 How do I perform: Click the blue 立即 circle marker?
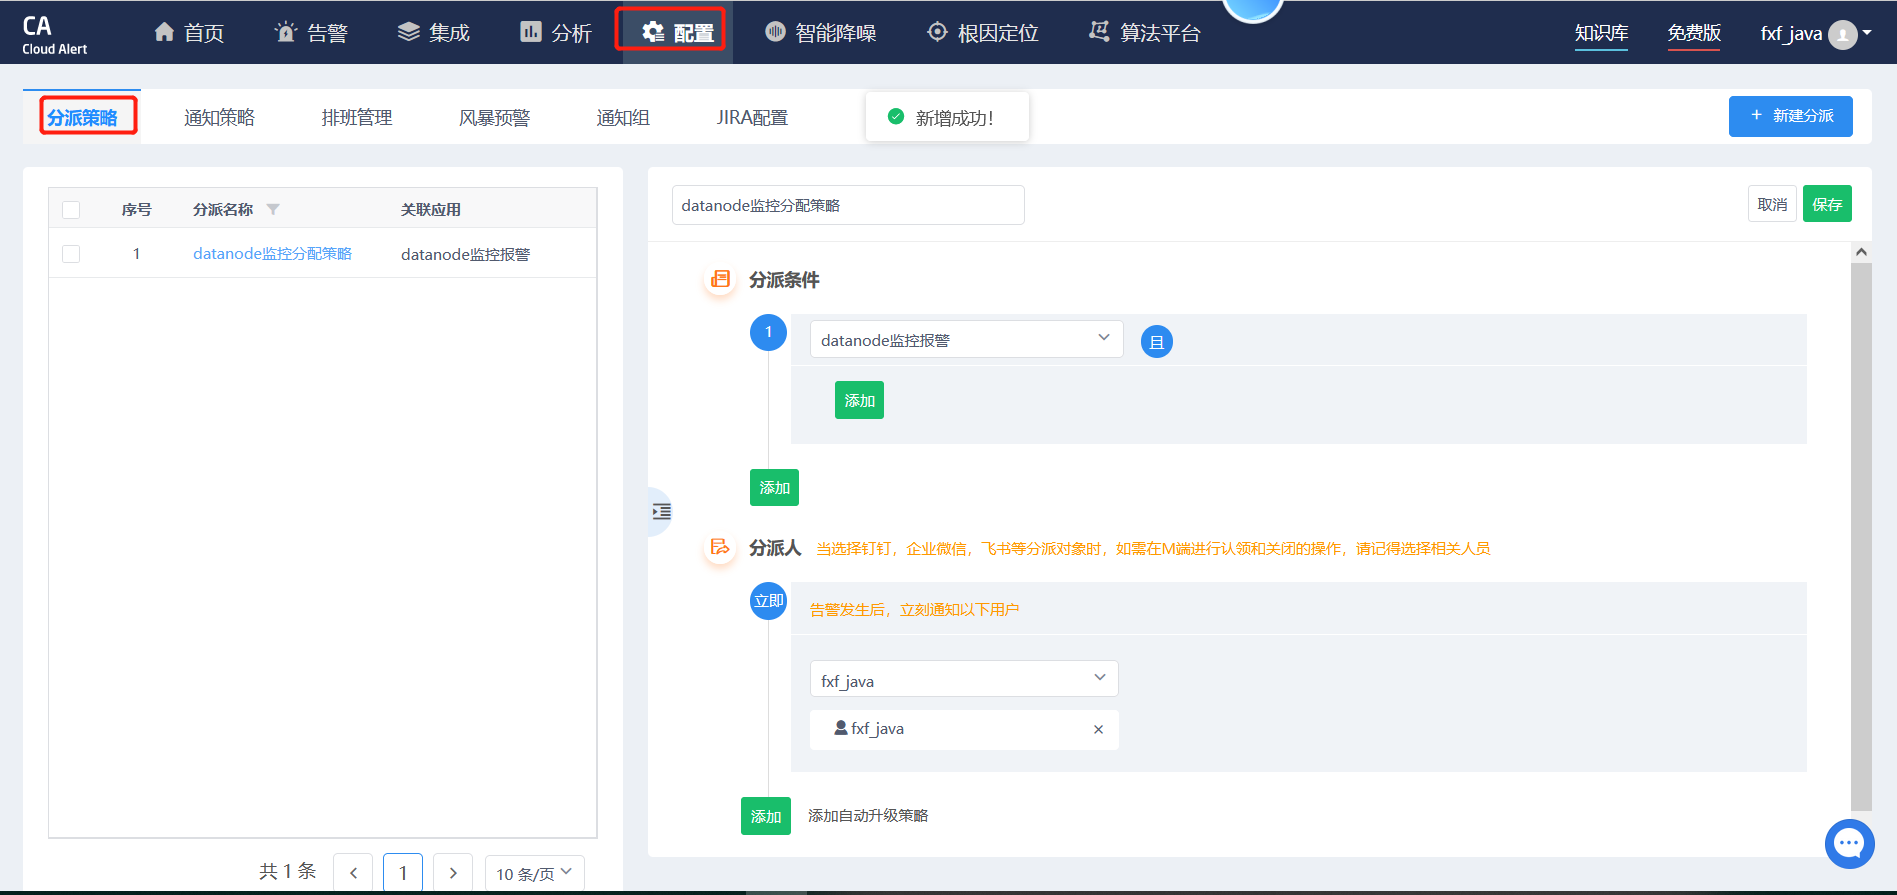tap(769, 601)
